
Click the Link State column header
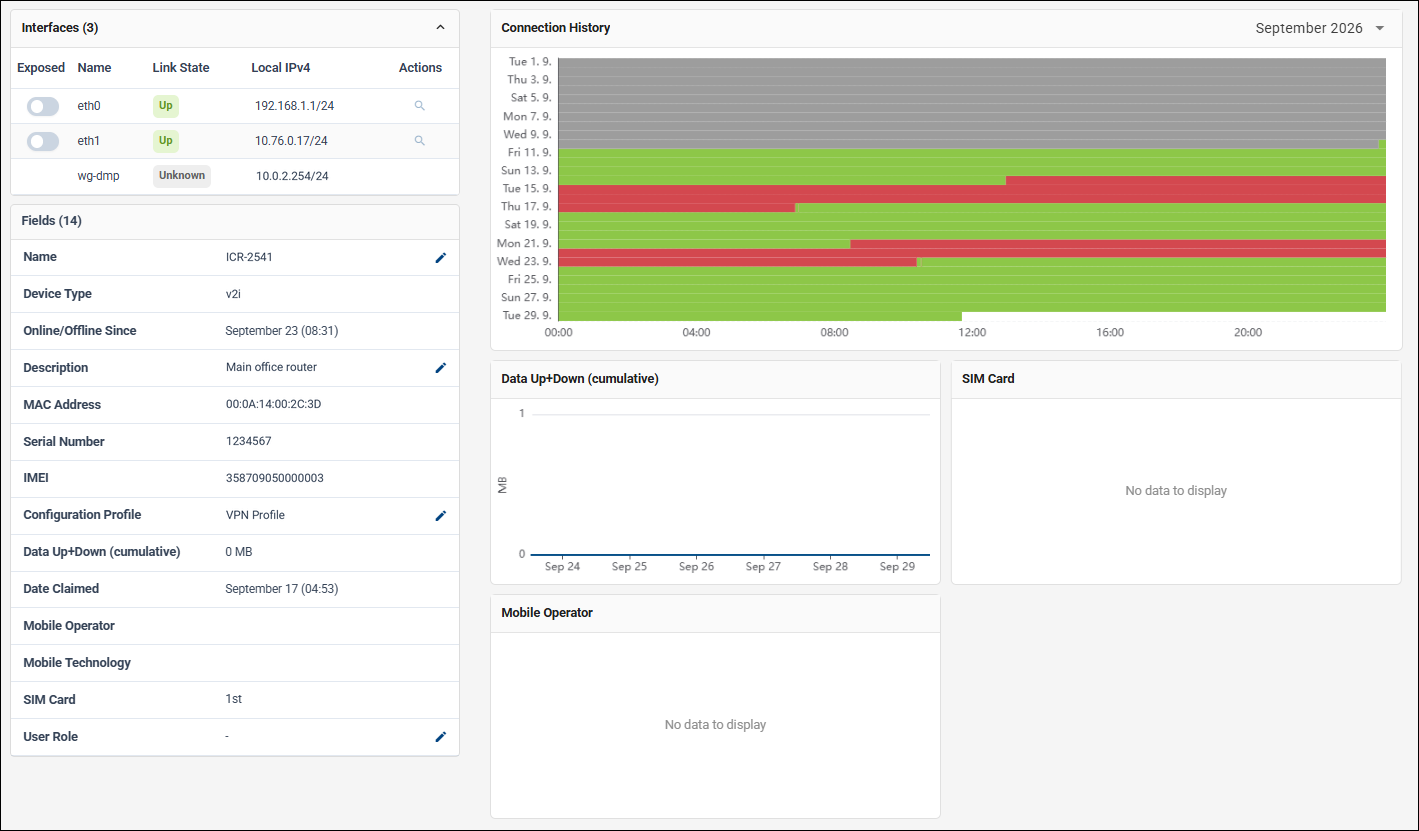tap(181, 68)
